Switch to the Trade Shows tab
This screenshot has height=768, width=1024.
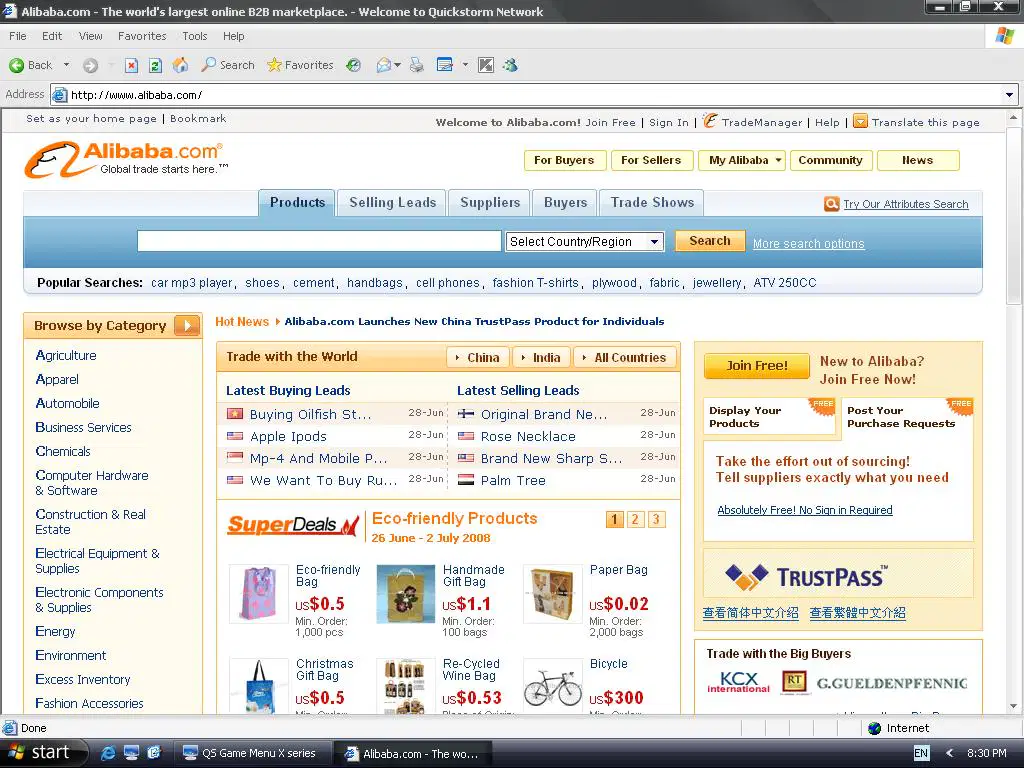click(652, 202)
